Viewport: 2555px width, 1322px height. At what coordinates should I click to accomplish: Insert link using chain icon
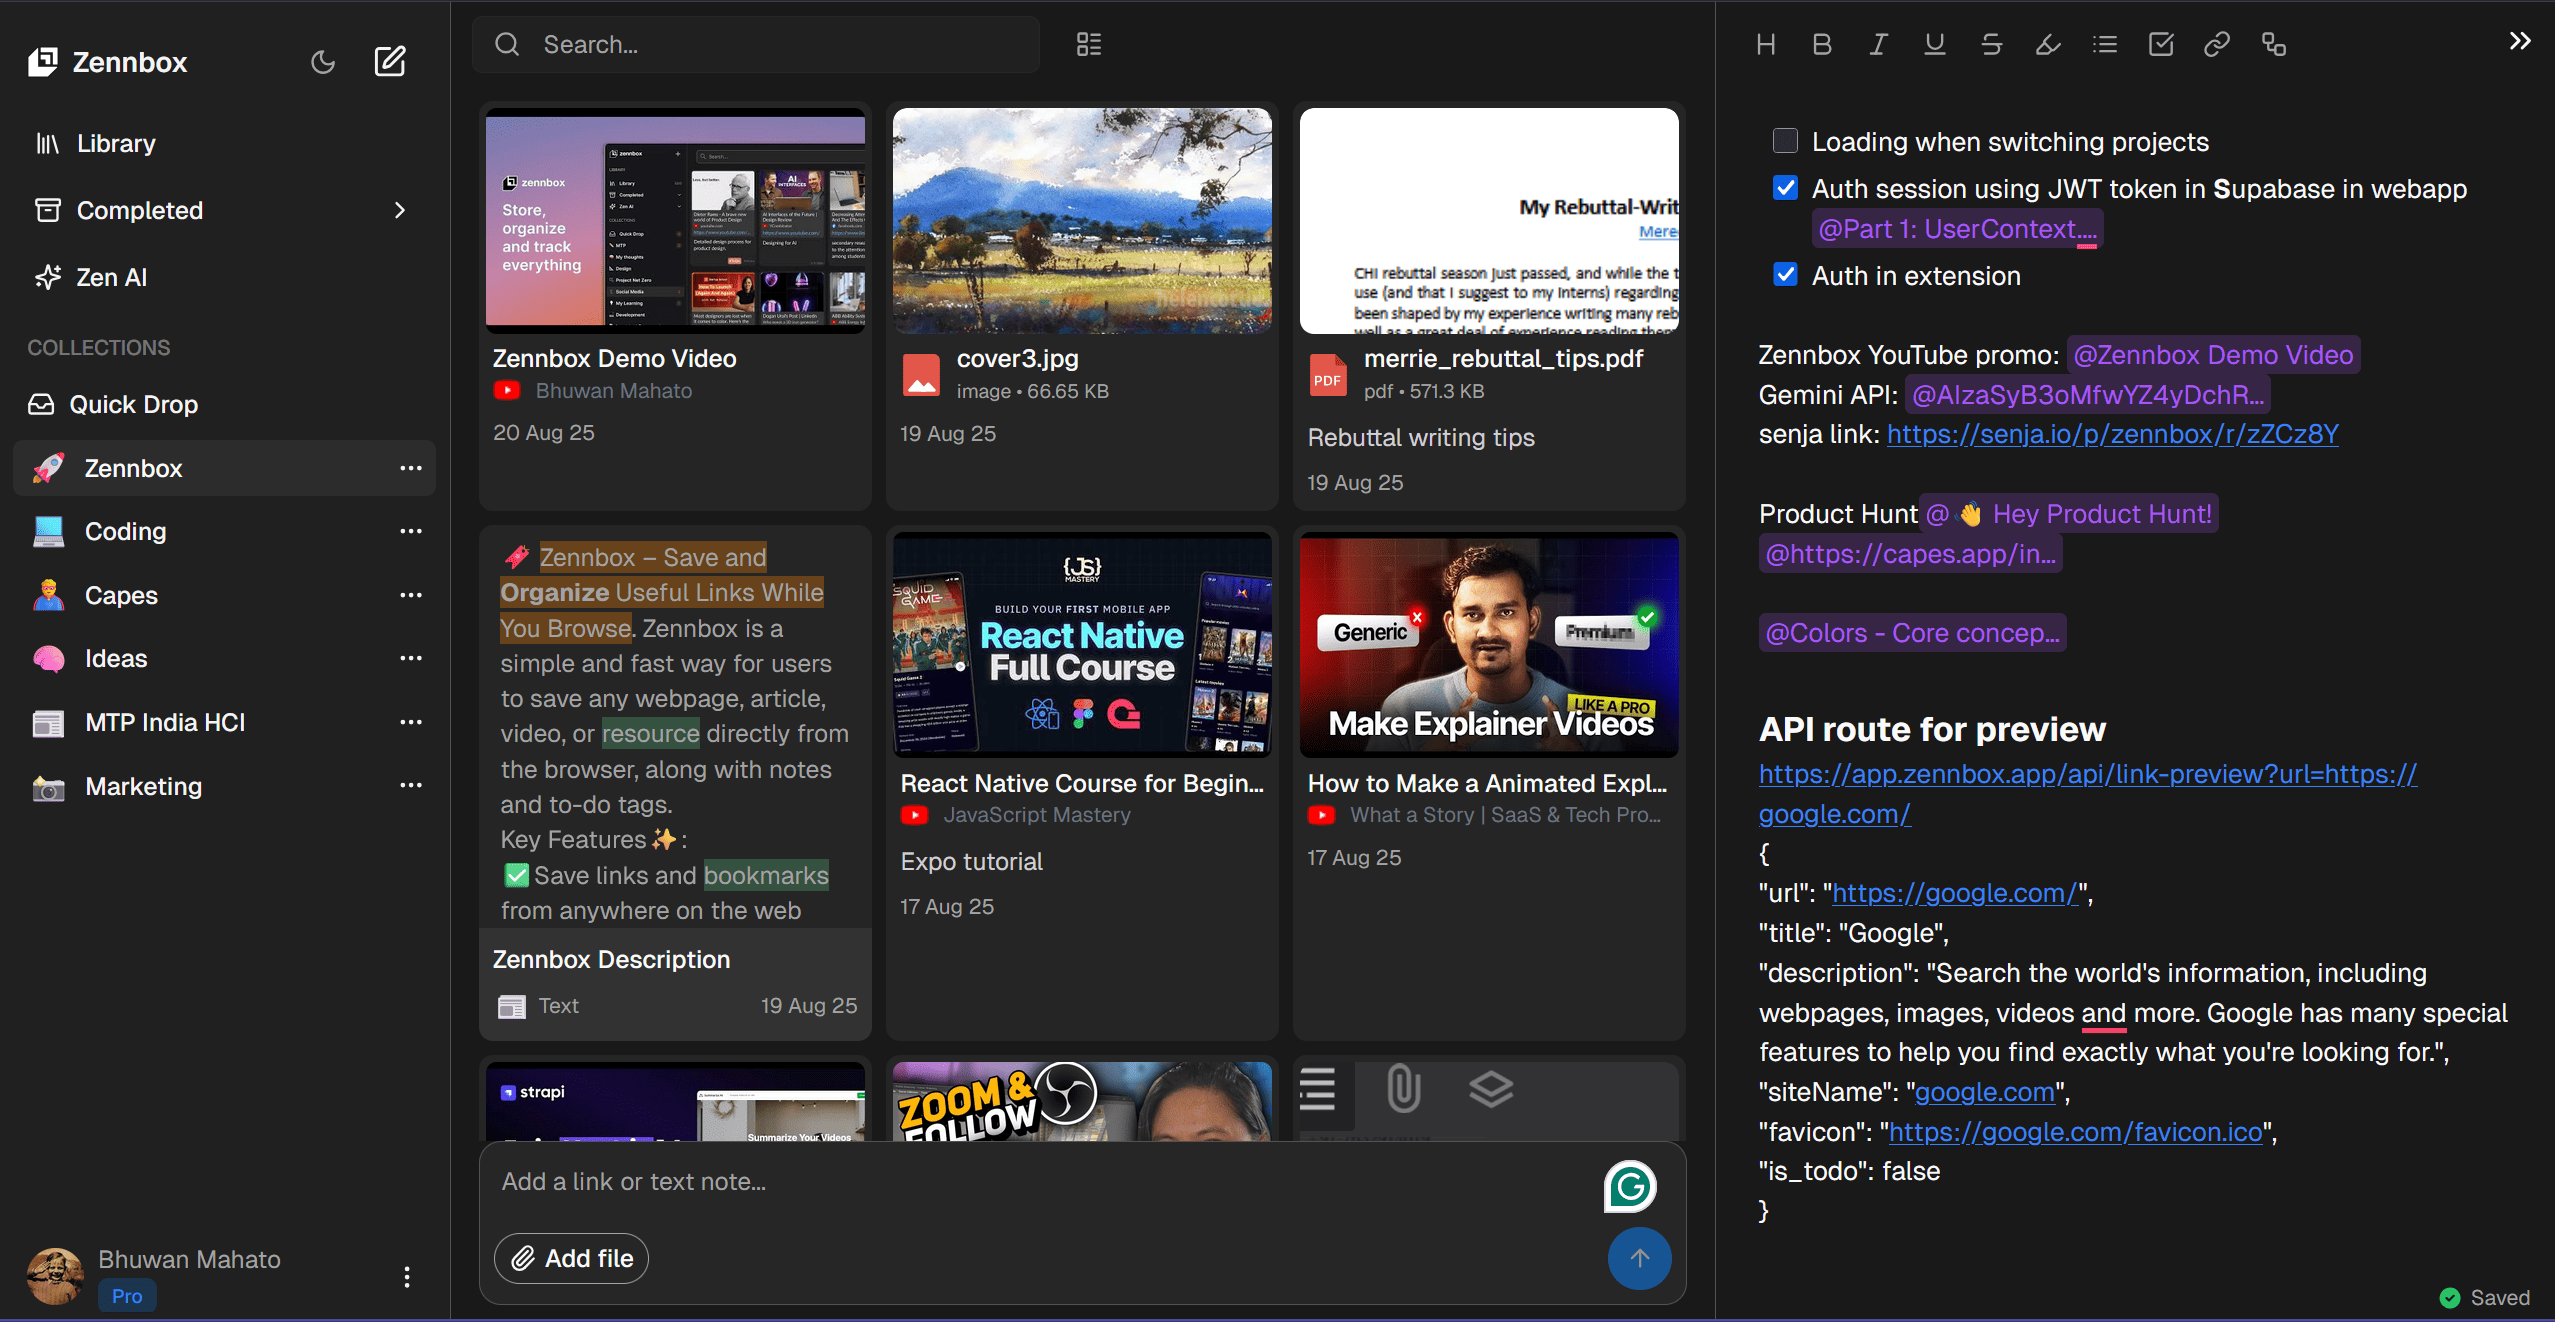pos(2216,45)
